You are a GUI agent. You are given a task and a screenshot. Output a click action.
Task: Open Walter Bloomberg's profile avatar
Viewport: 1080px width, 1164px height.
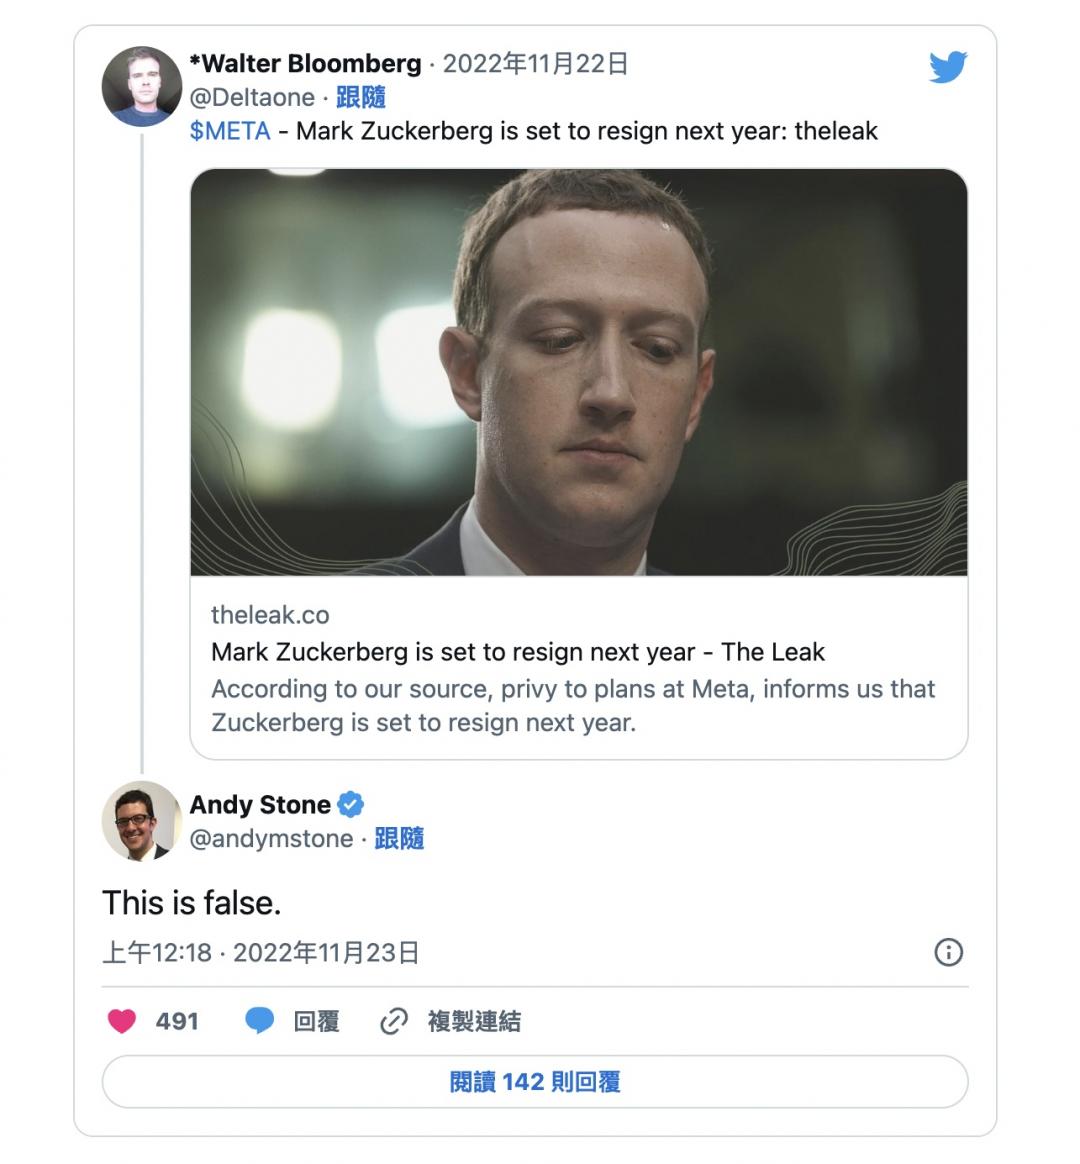[x=141, y=86]
